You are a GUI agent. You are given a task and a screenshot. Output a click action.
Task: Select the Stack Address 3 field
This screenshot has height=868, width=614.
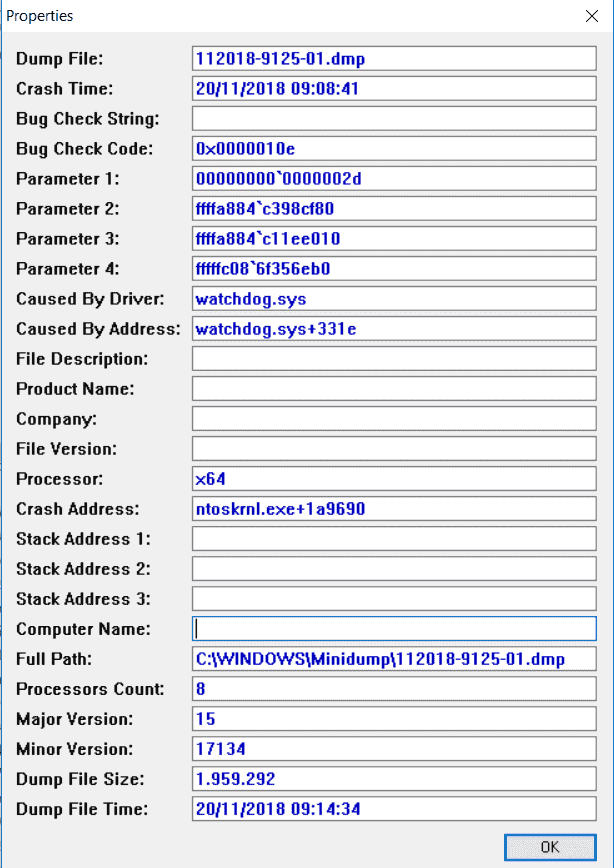(x=394, y=598)
